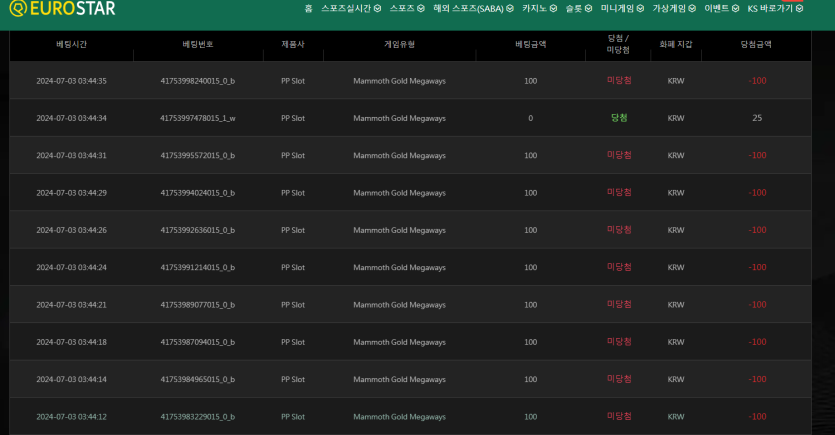Click the 베팅번호 column header
Image resolution: width=835 pixels, height=435 pixels.
[198, 44]
